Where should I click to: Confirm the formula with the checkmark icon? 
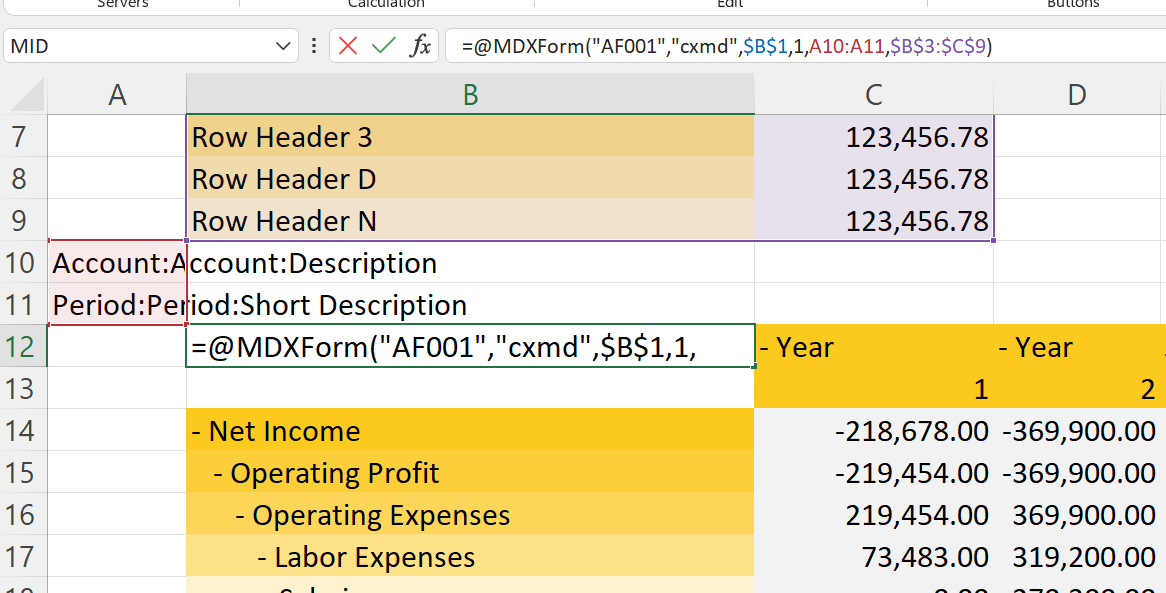(383, 46)
